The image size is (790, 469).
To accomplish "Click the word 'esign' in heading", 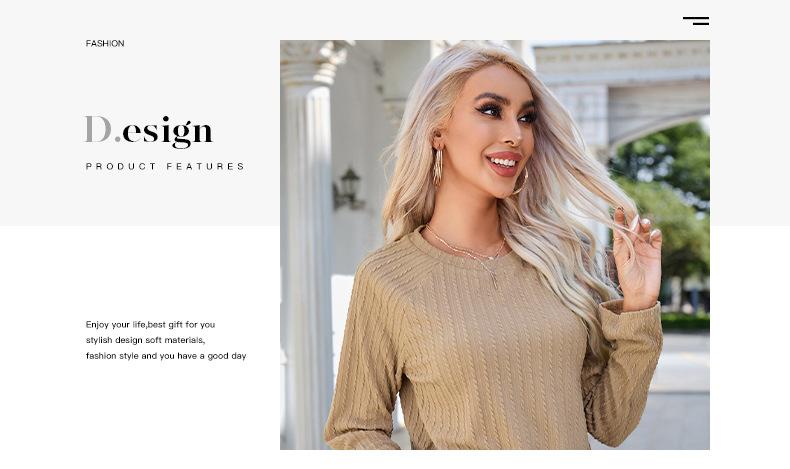I will click(x=168, y=132).
